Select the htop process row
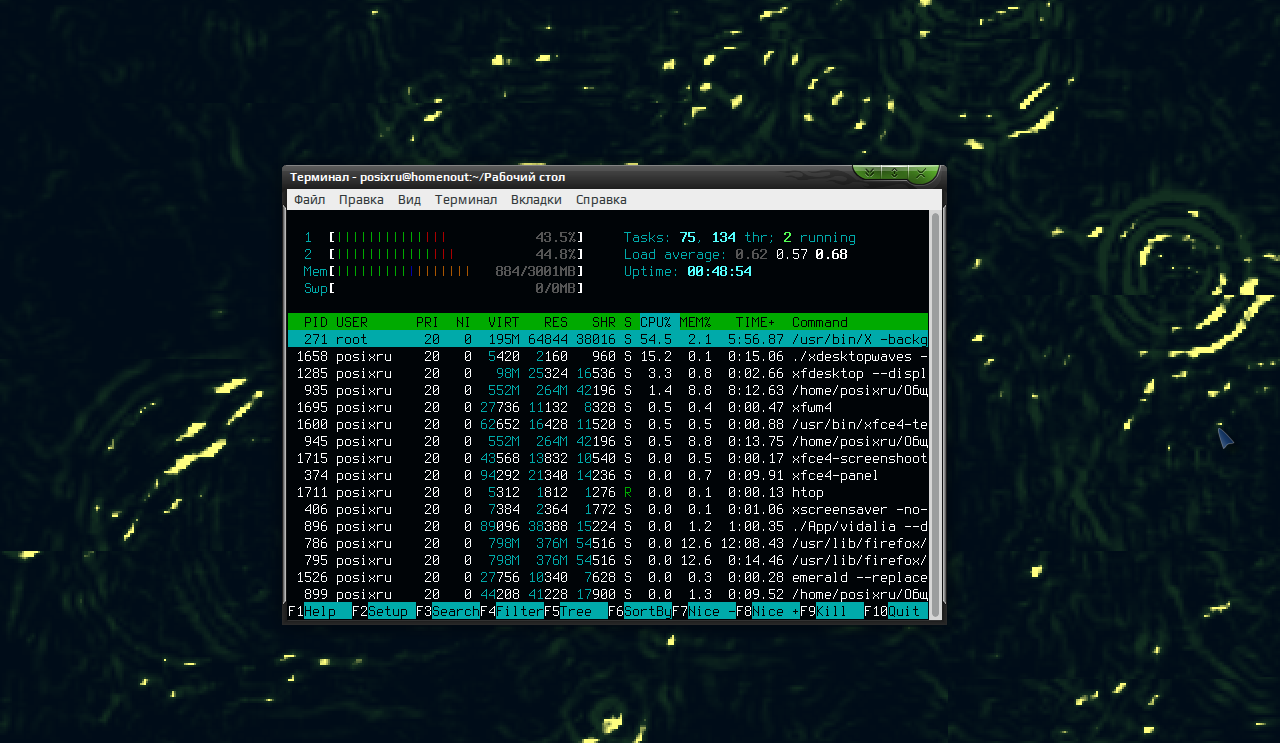The height and width of the screenshot is (743, 1280). point(608,492)
